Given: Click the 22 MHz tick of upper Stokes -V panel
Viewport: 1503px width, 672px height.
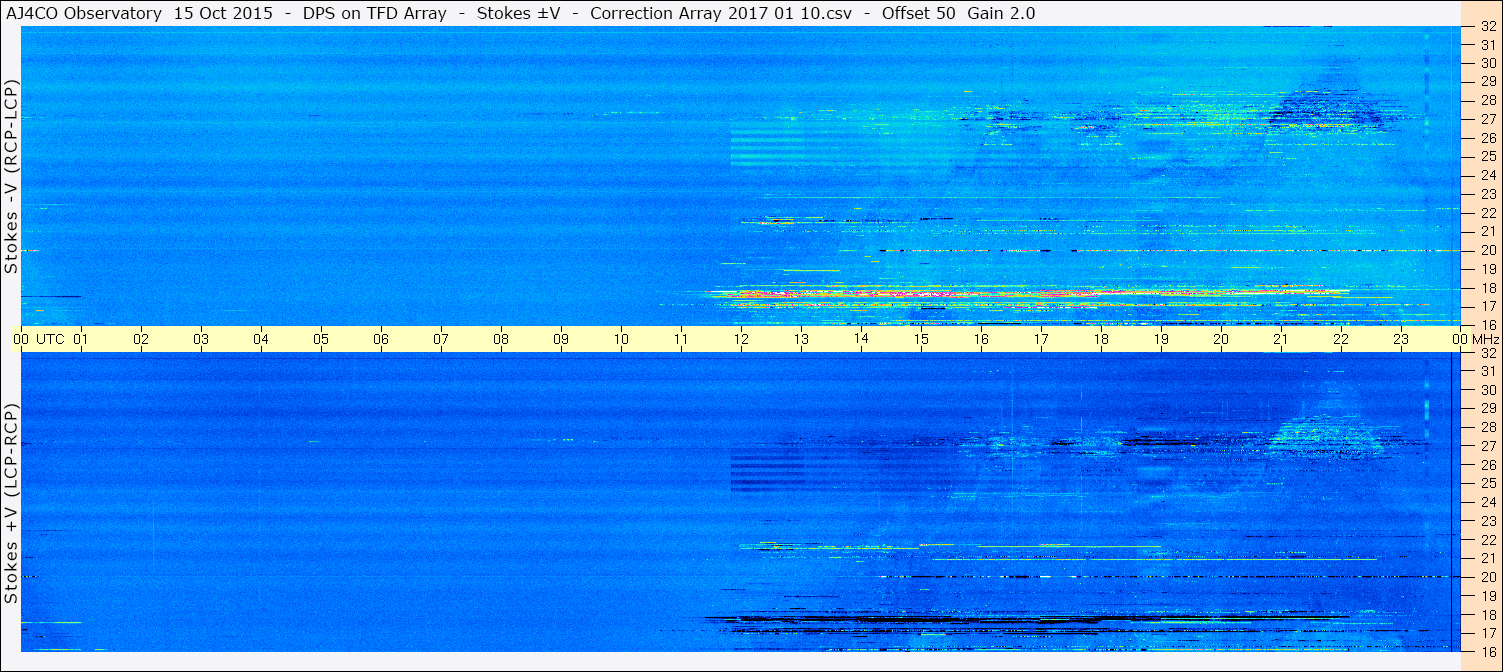Looking at the screenshot, I should pos(1488,213).
